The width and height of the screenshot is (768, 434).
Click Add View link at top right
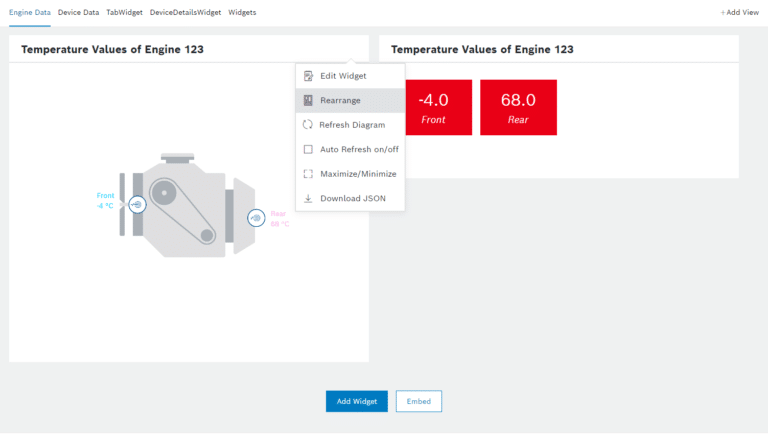(x=739, y=13)
